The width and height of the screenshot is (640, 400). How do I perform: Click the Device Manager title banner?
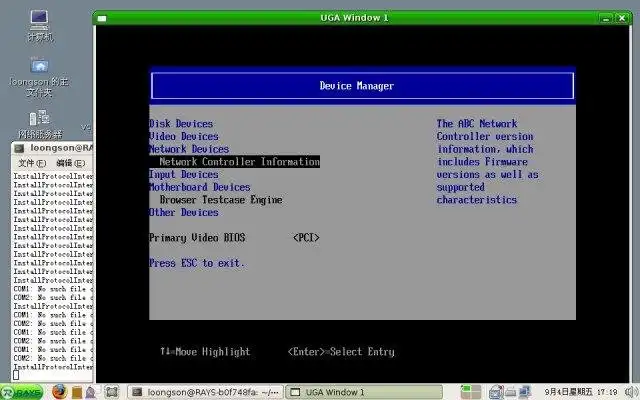pos(362,86)
